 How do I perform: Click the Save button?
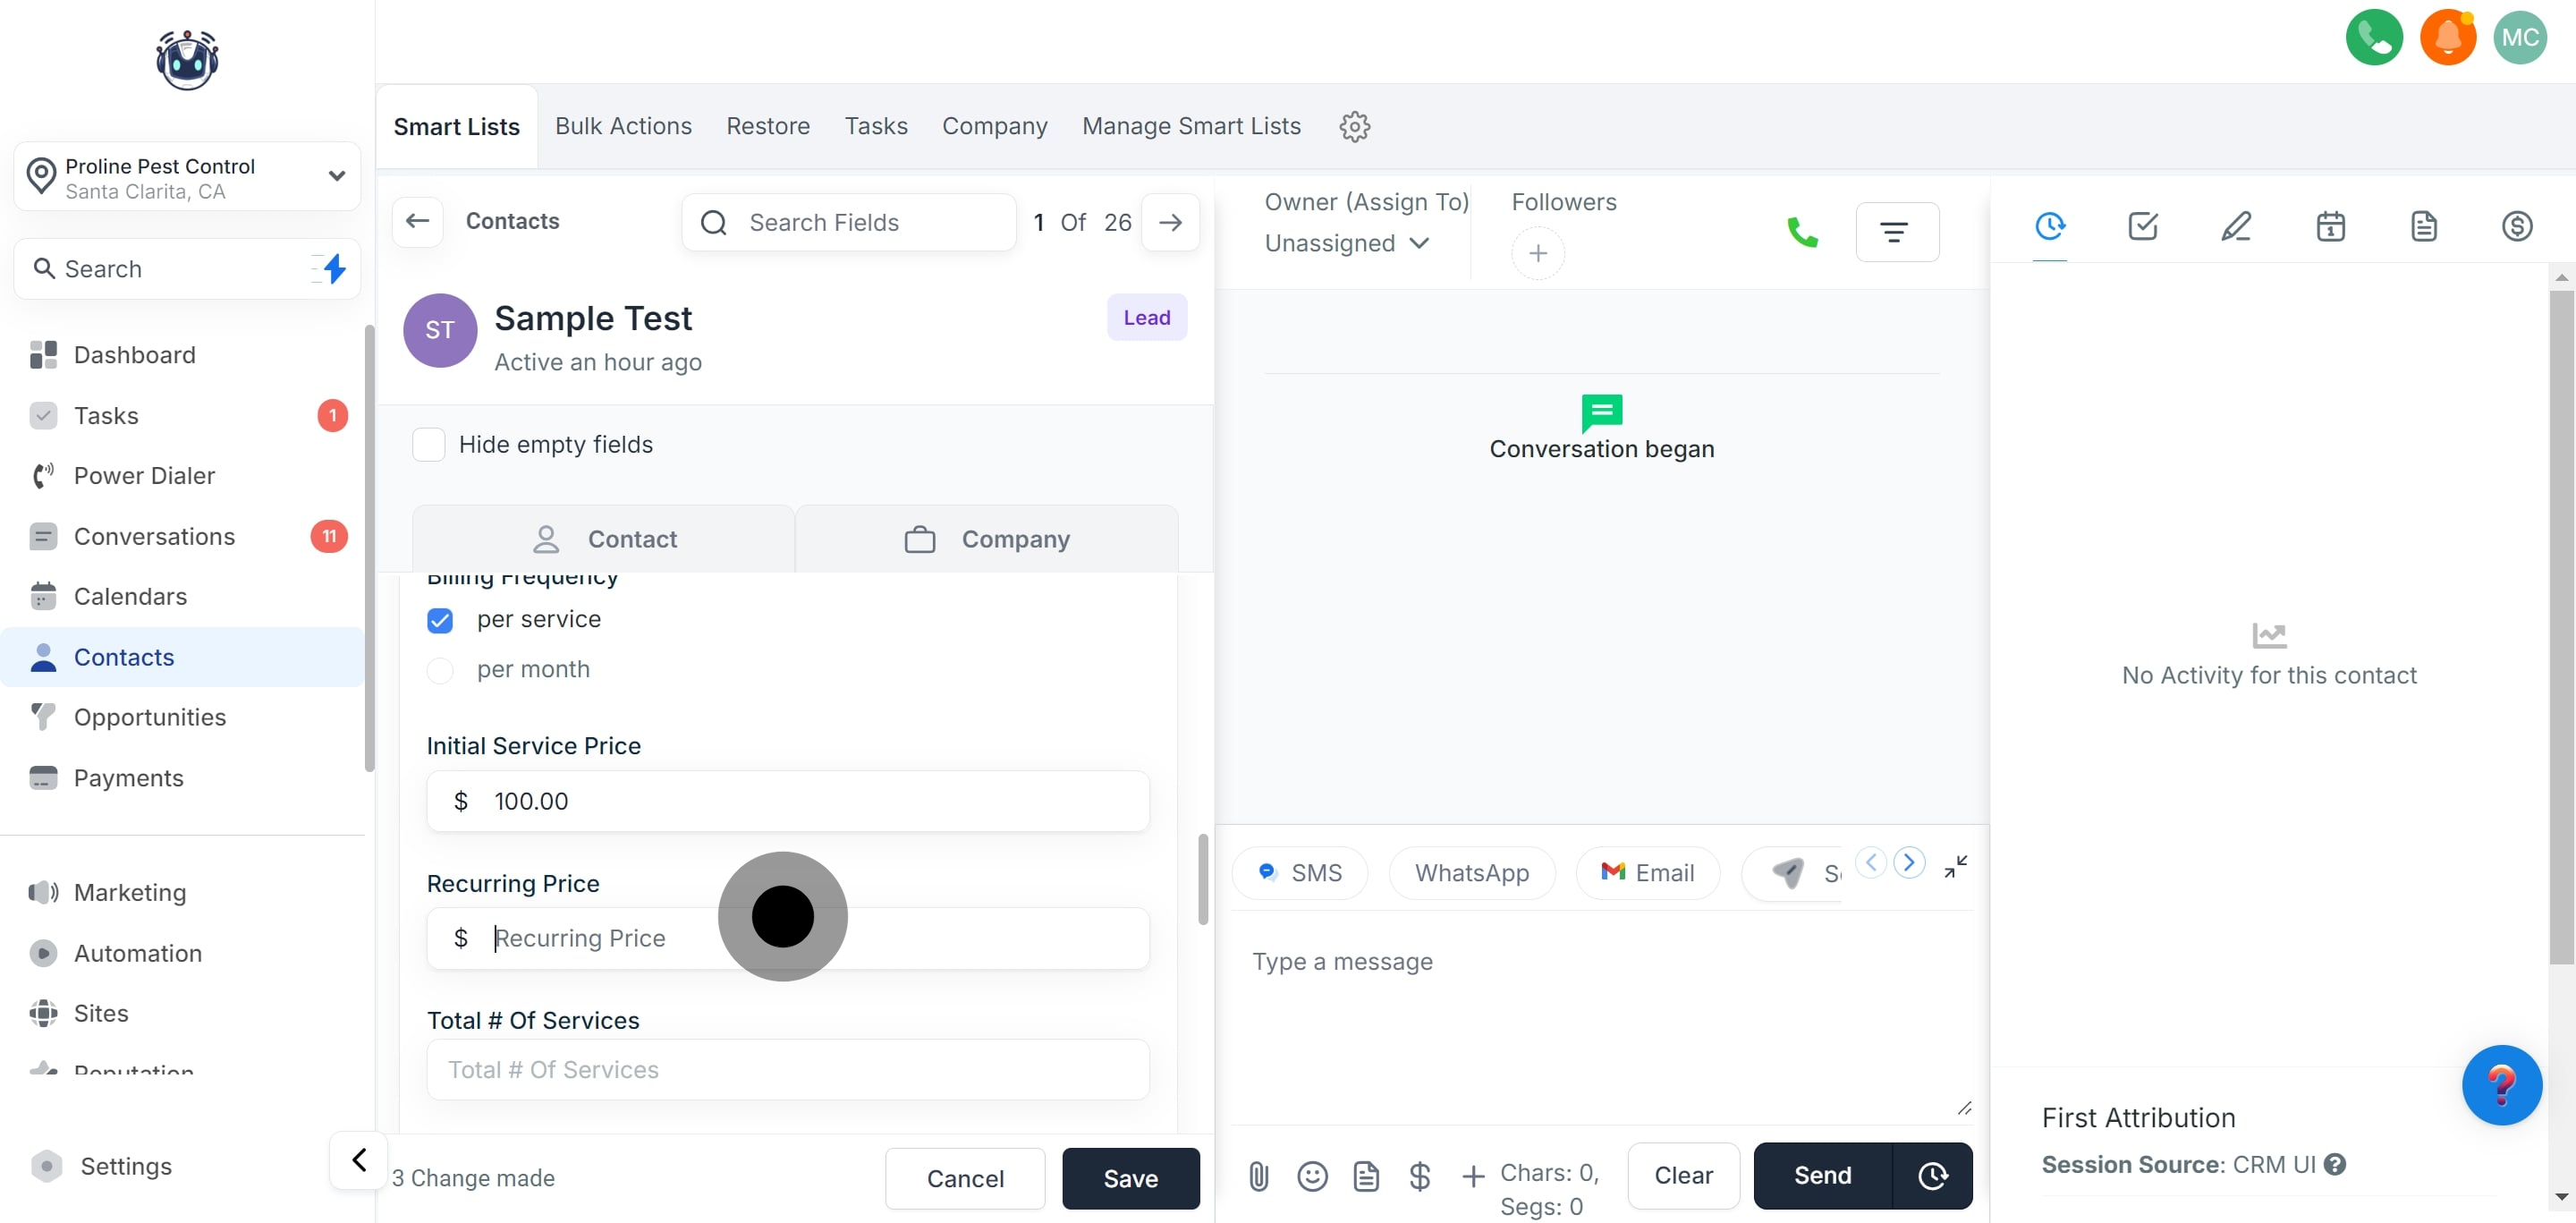pyautogui.click(x=1130, y=1178)
